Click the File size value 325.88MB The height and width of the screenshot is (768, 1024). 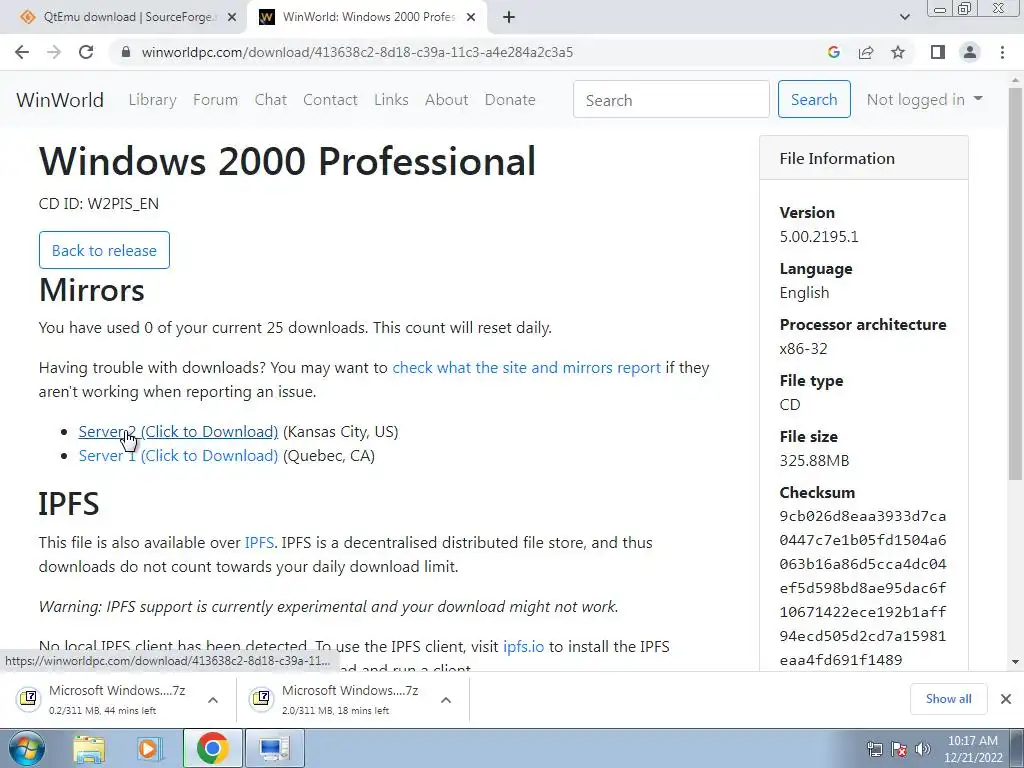[x=814, y=460]
